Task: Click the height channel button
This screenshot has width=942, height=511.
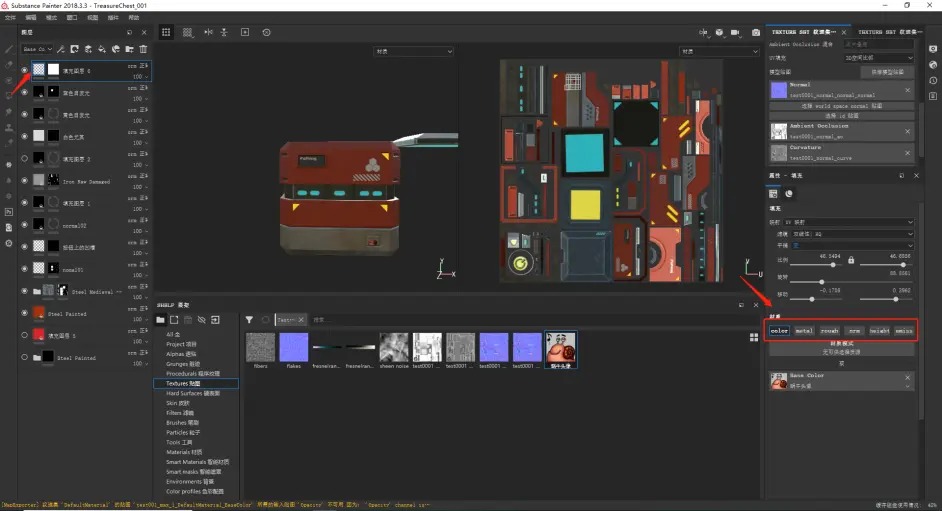Action: (x=878, y=330)
